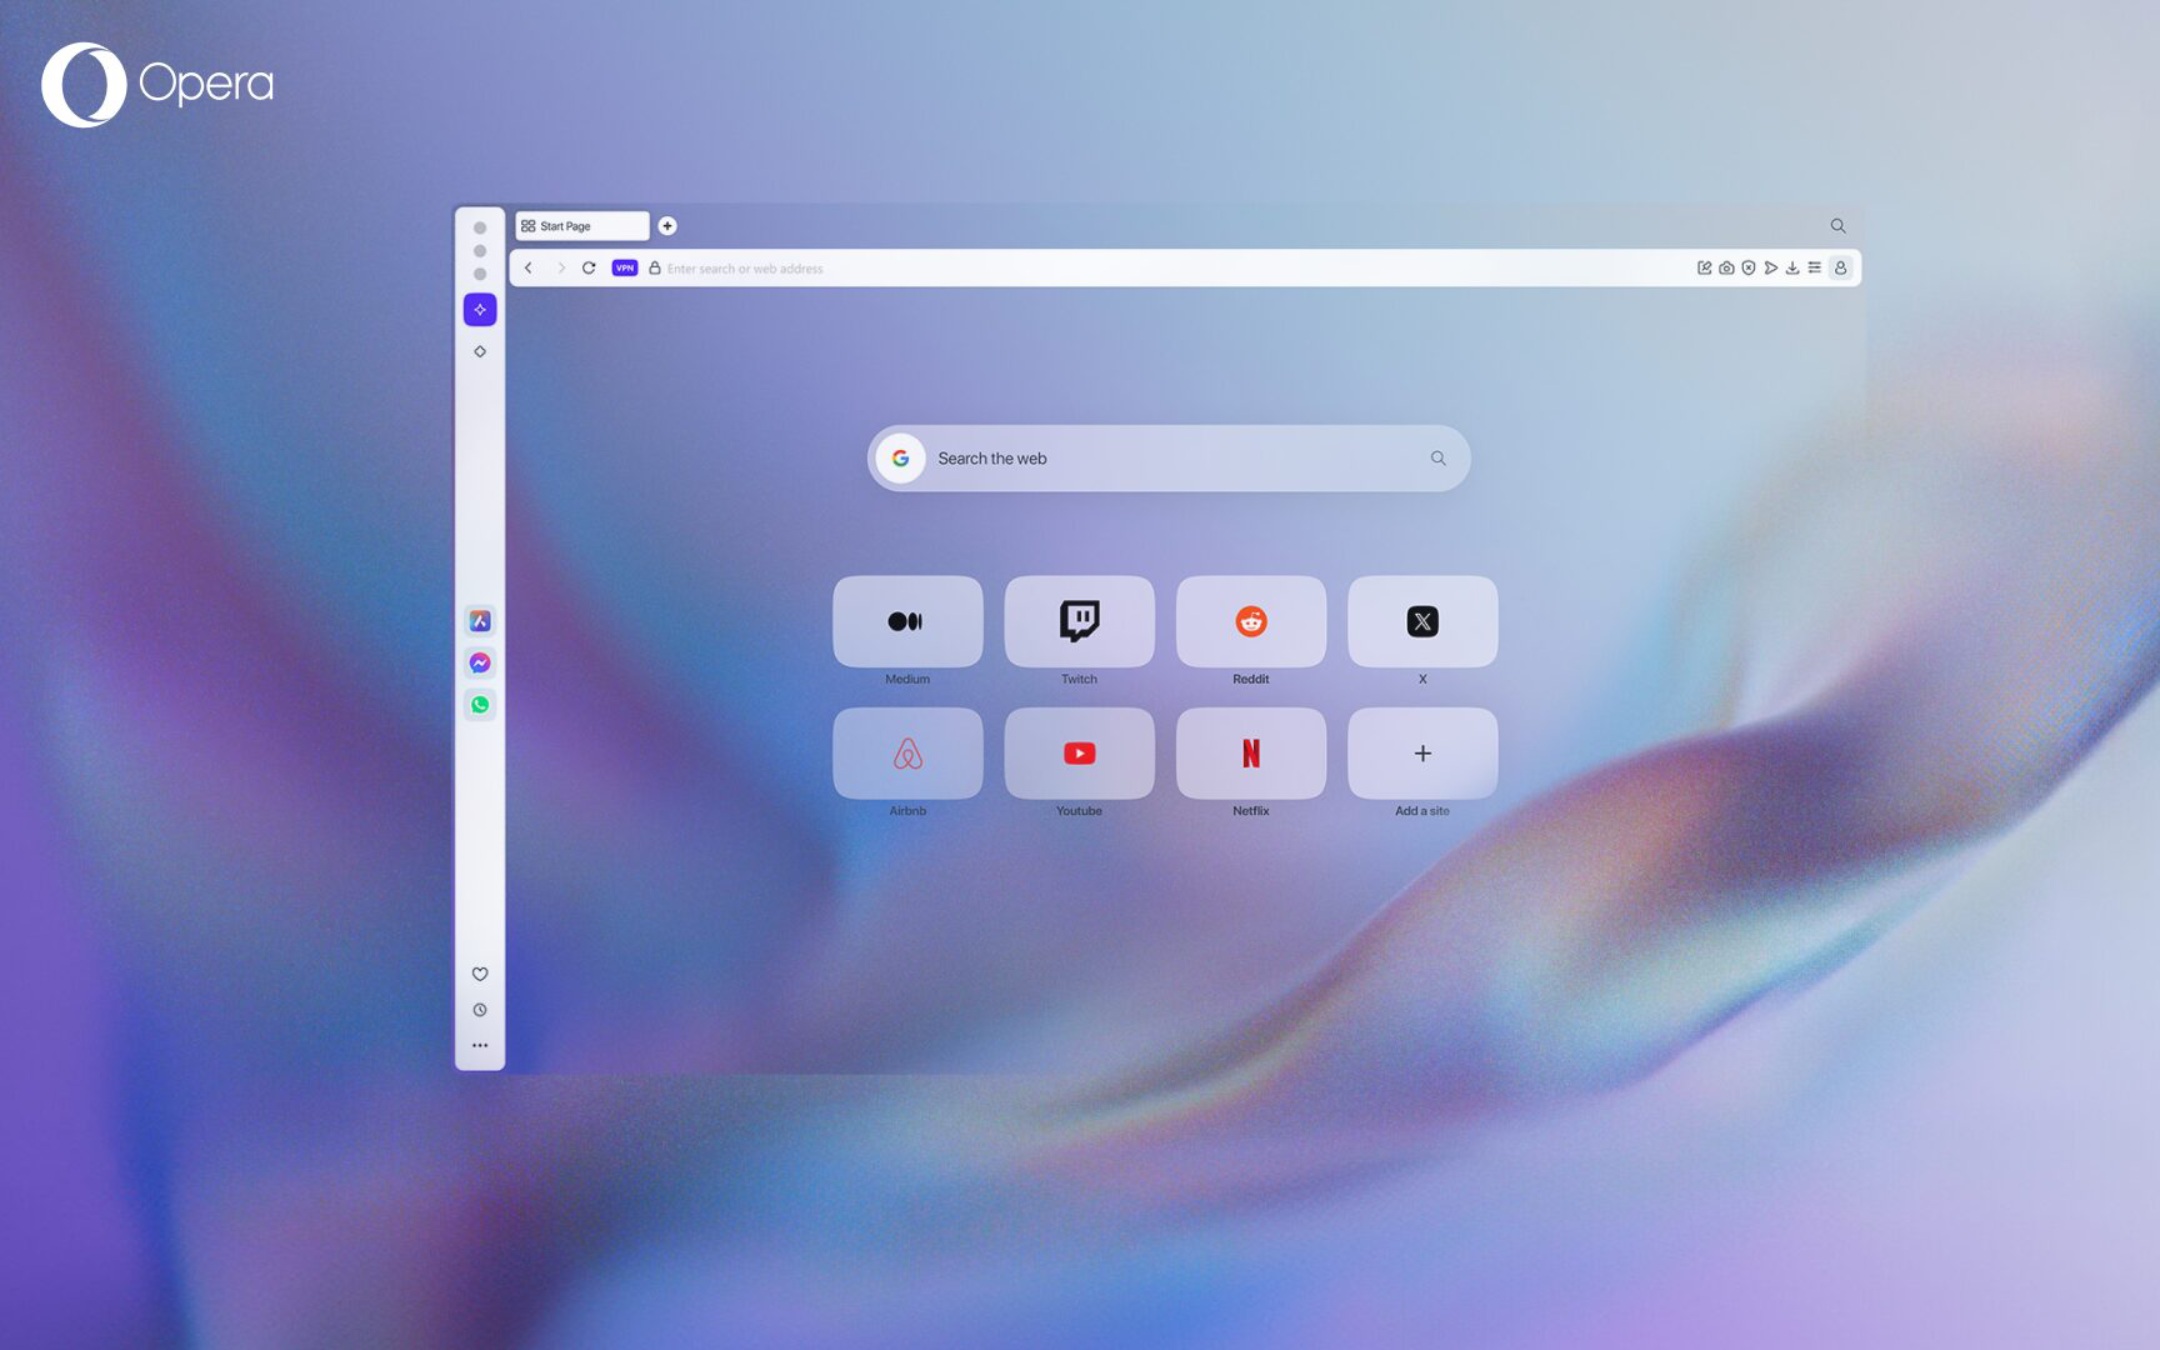
Task: Click the padlock site info icon
Action: 655,268
